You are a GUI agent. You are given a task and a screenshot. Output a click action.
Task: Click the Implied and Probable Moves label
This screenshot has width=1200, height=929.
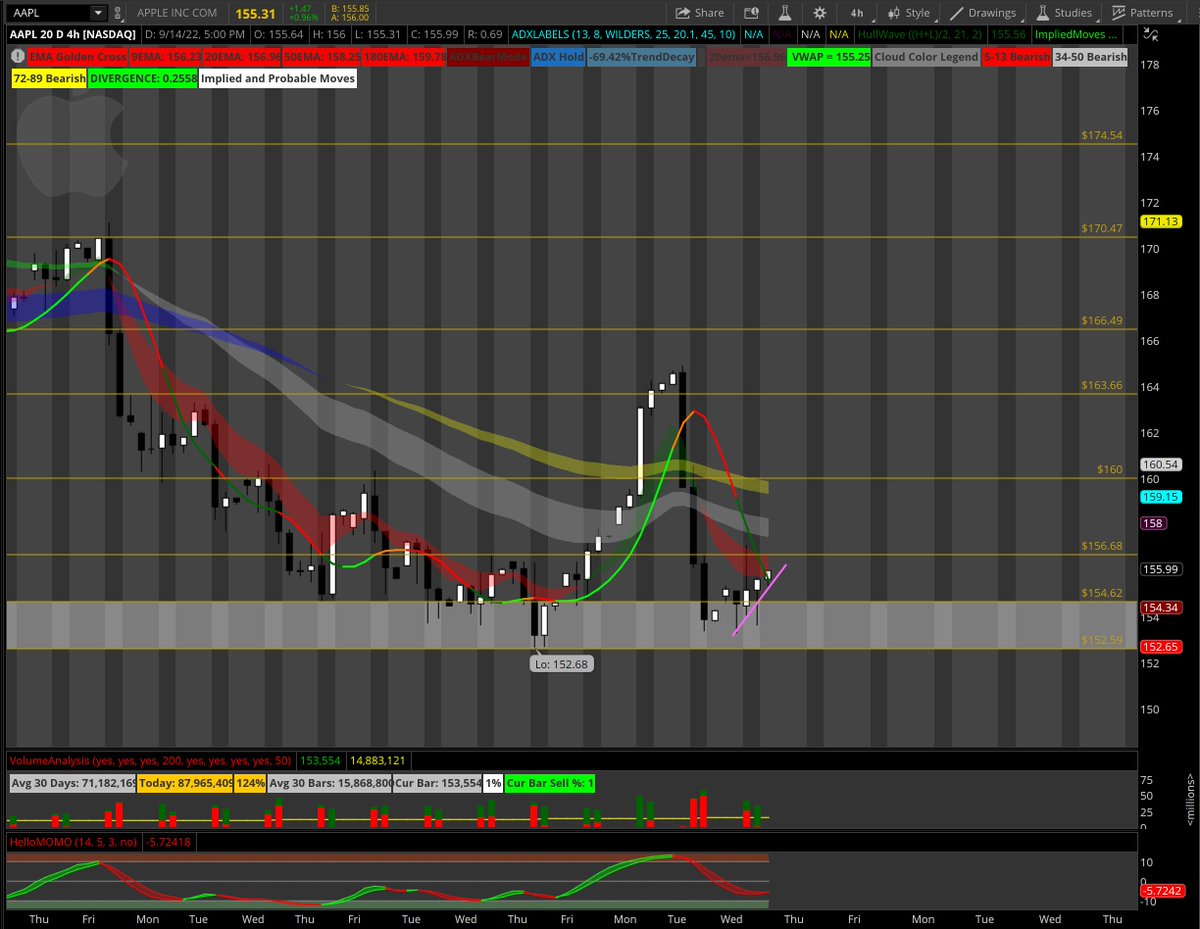coord(278,78)
